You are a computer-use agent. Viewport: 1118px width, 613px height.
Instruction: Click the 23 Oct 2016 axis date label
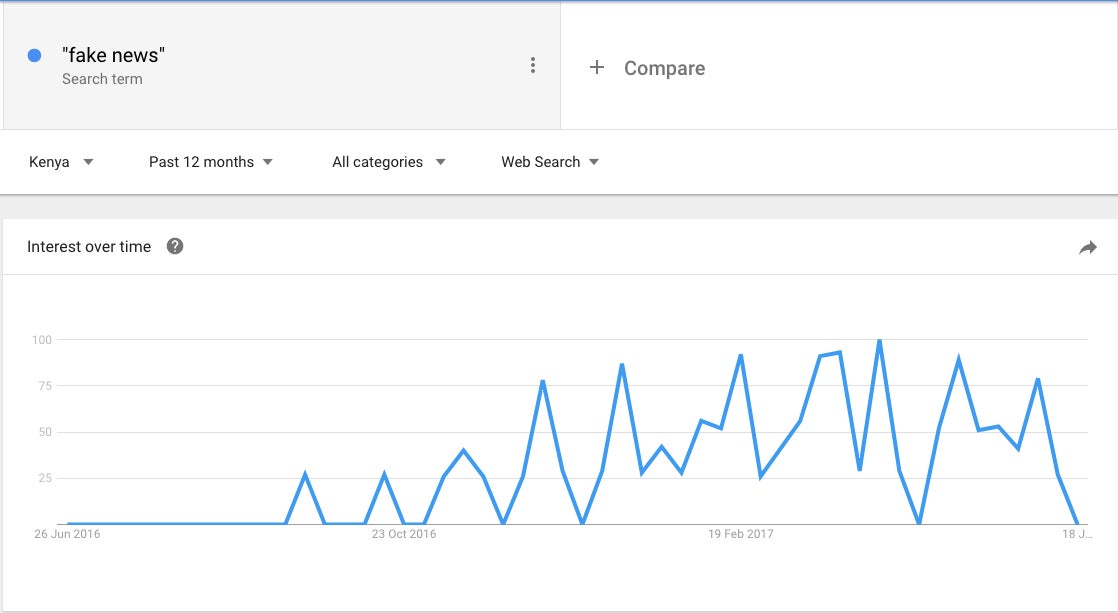(404, 534)
